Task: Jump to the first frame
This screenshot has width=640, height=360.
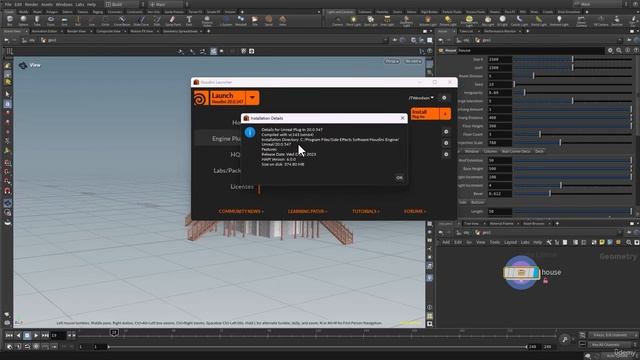Action: pyautogui.click(x=9, y=336)
